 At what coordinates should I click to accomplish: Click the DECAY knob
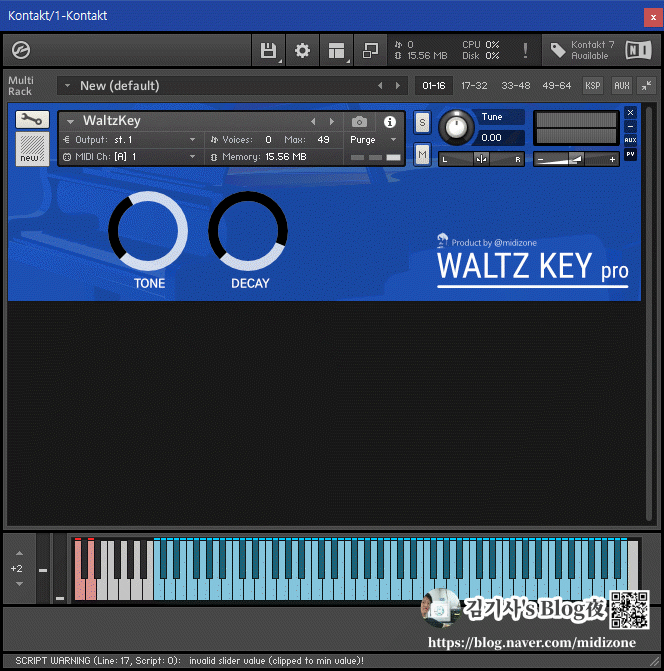point(248,231)
